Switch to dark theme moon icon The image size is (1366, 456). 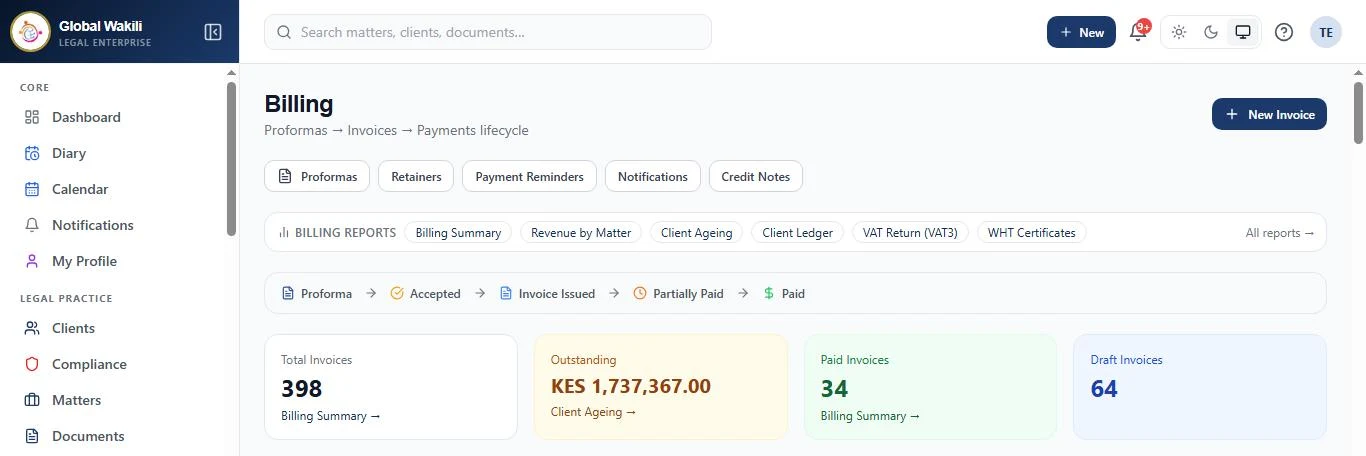click(1211, 32)
